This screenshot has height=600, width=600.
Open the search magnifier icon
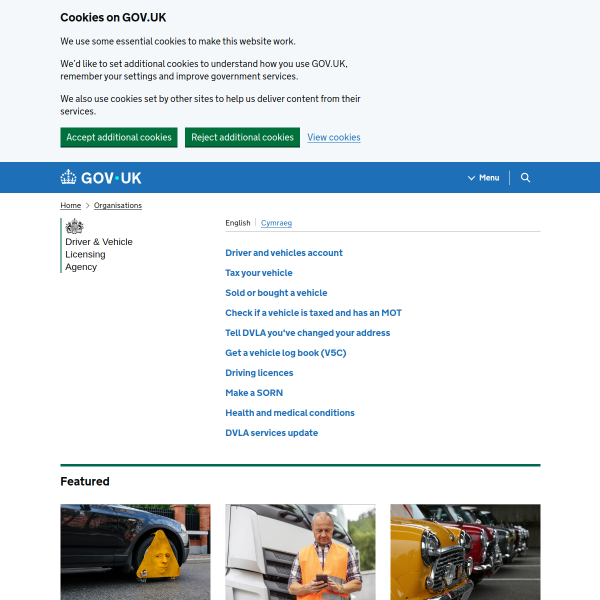tap(525, 178)
